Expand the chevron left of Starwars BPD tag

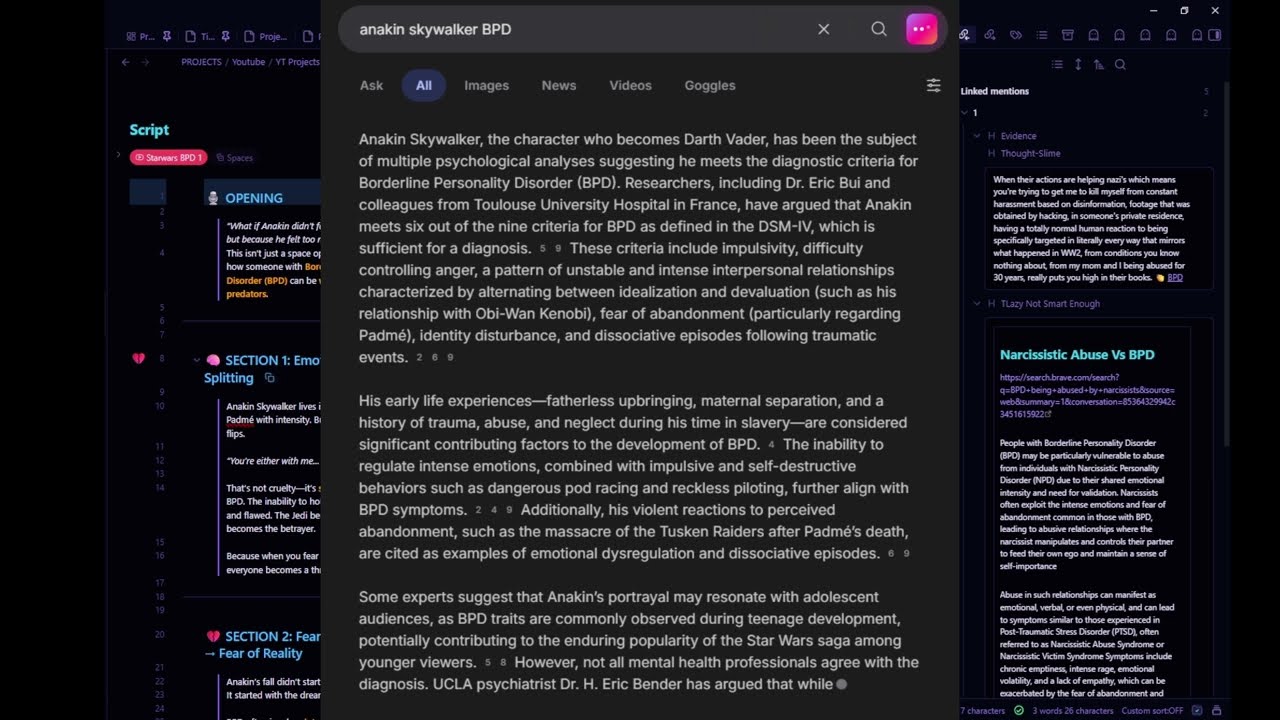[119, 155]
